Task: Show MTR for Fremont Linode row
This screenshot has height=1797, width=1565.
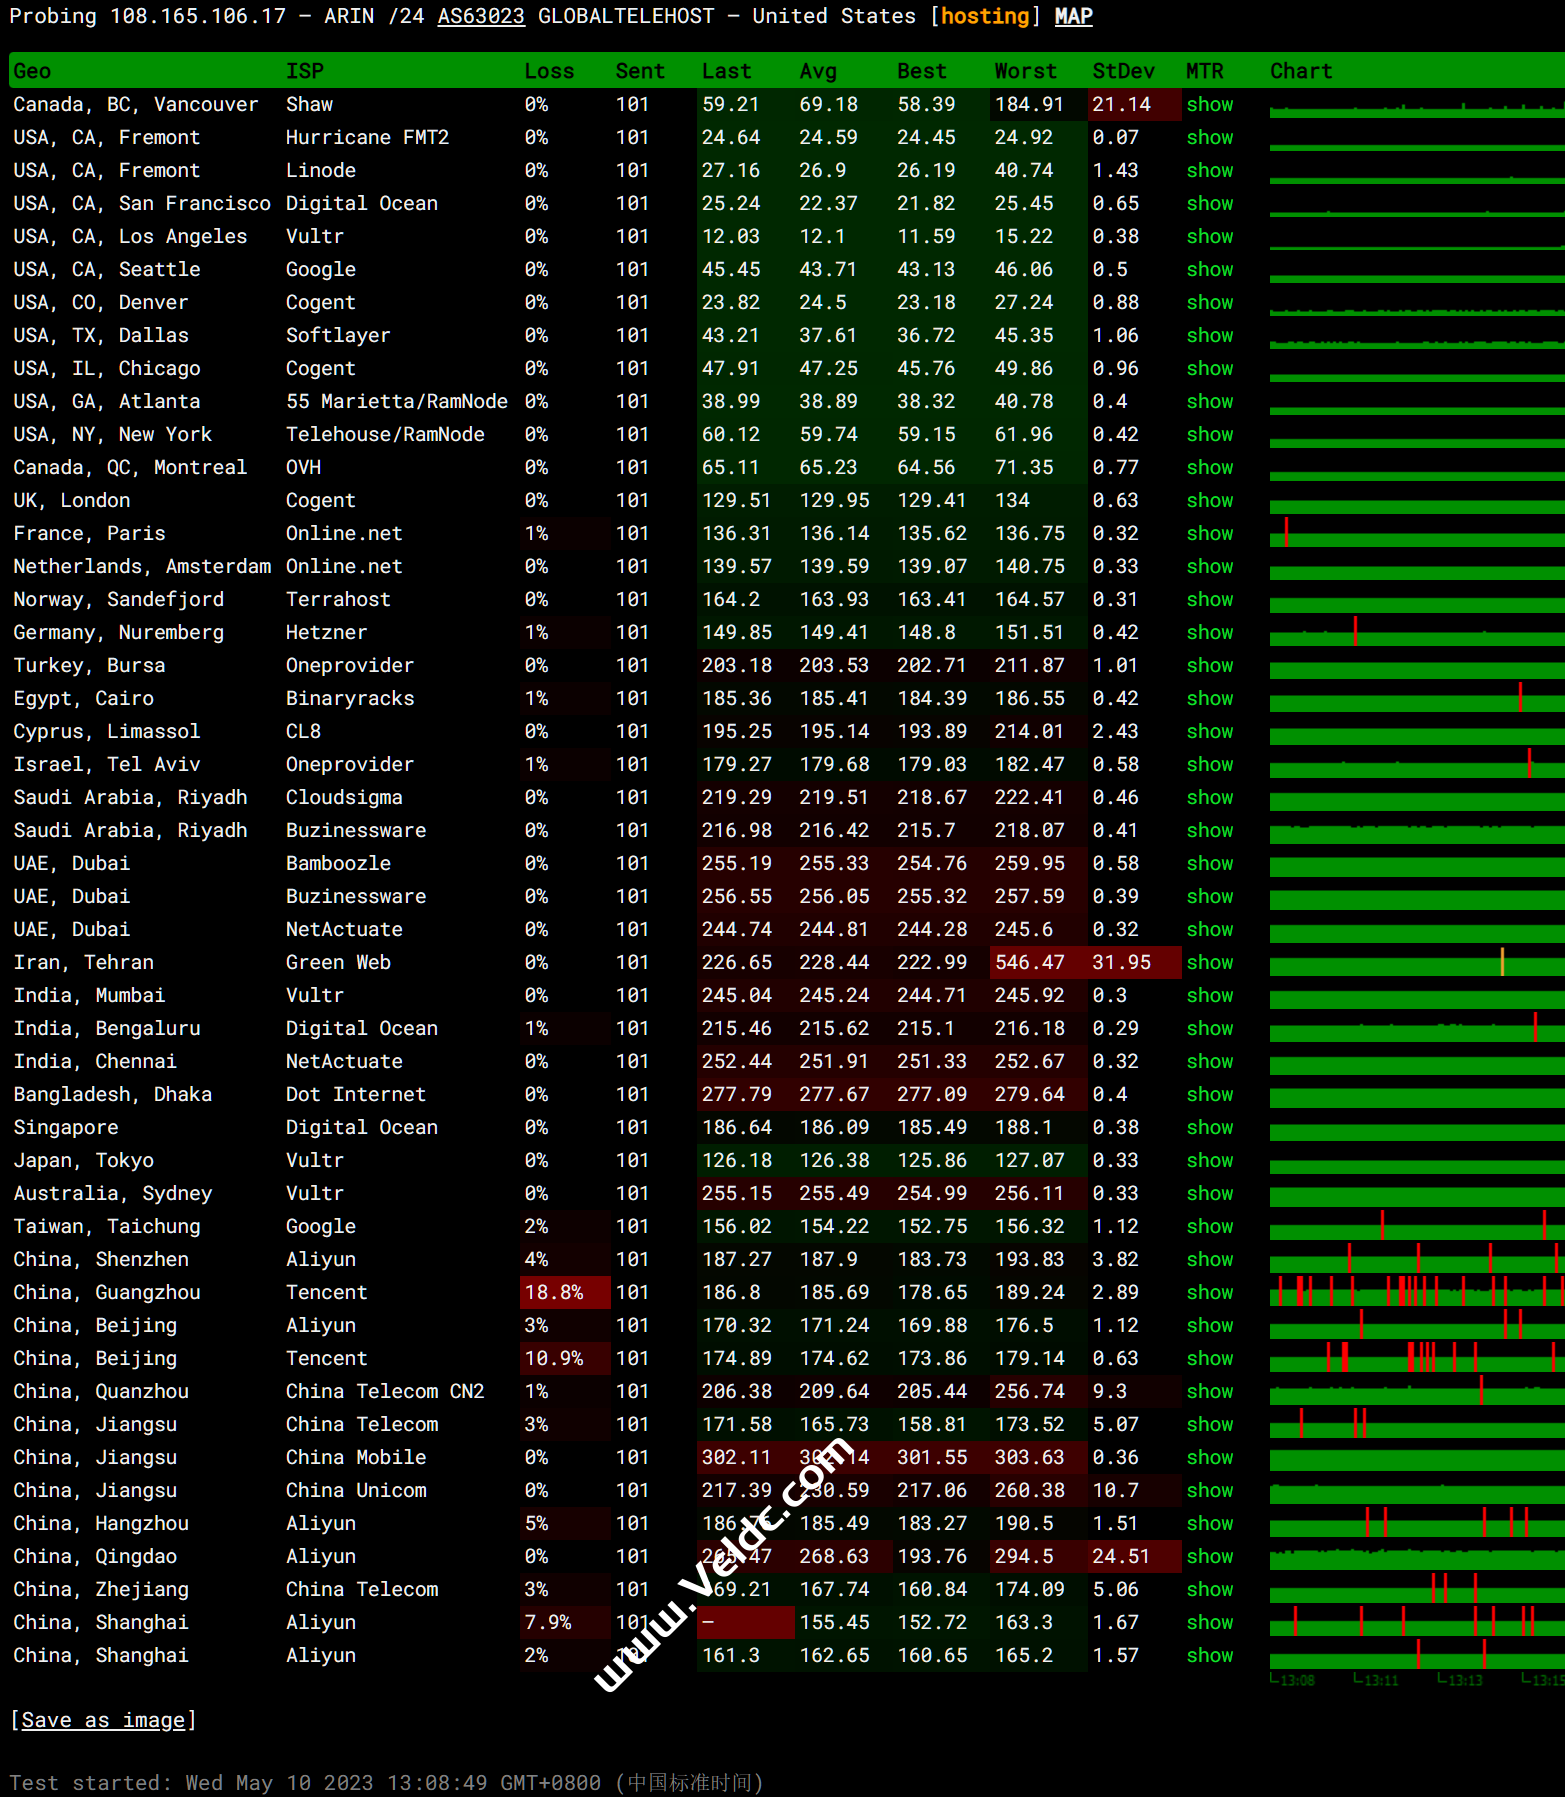Action: pos(1209,170)
